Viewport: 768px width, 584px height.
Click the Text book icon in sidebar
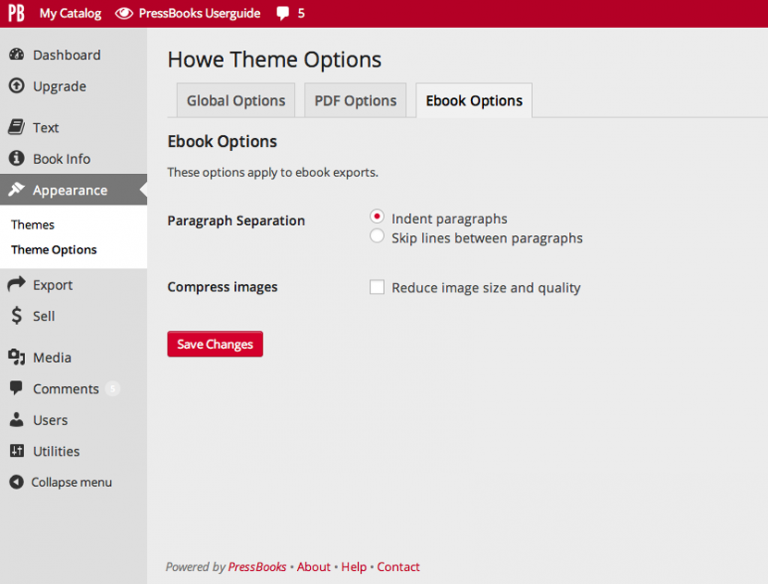coord(16,127)
